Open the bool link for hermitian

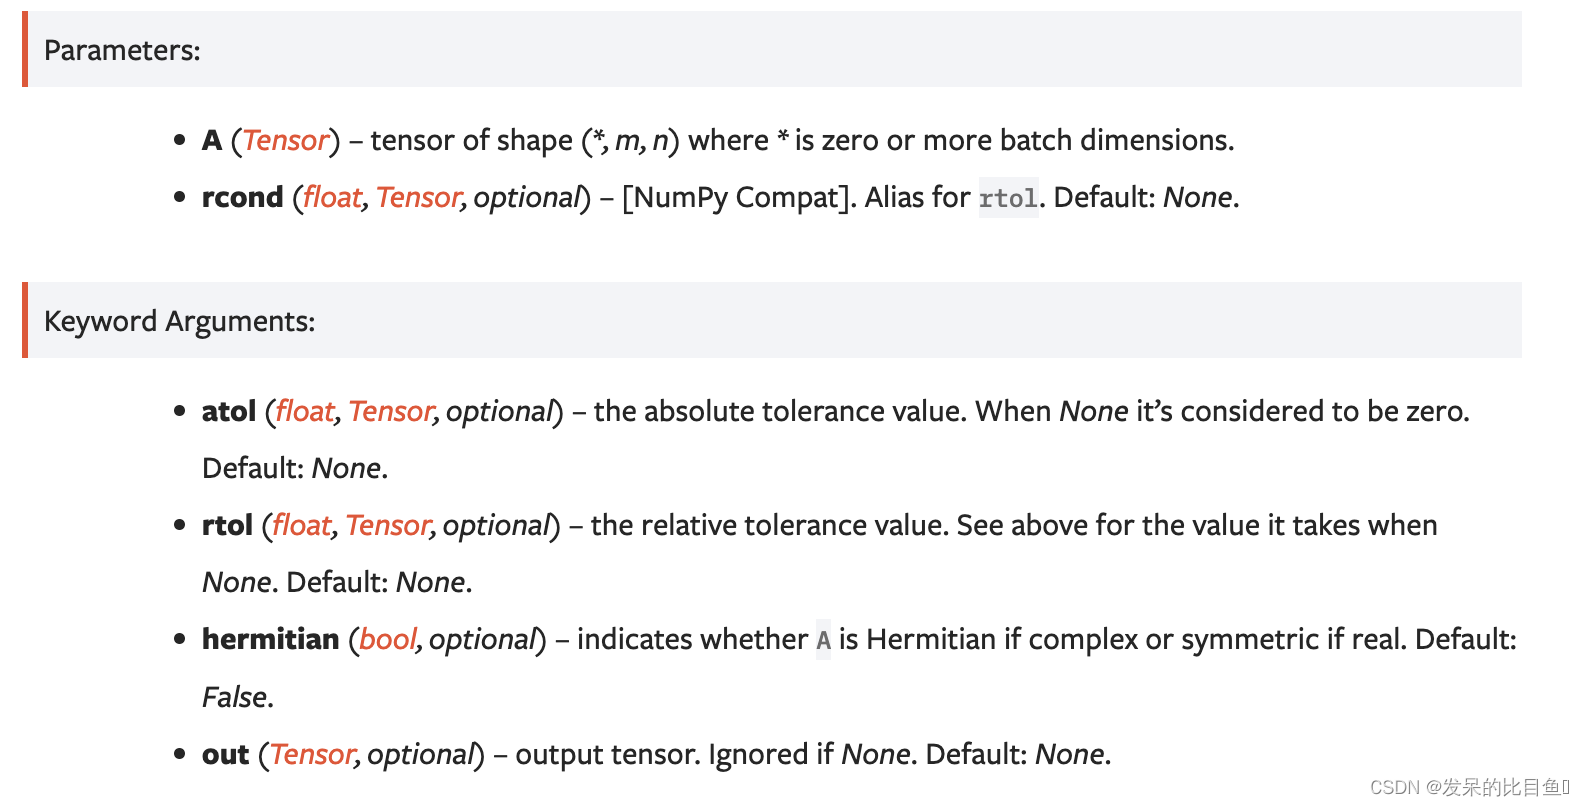[x=387, y=640]
